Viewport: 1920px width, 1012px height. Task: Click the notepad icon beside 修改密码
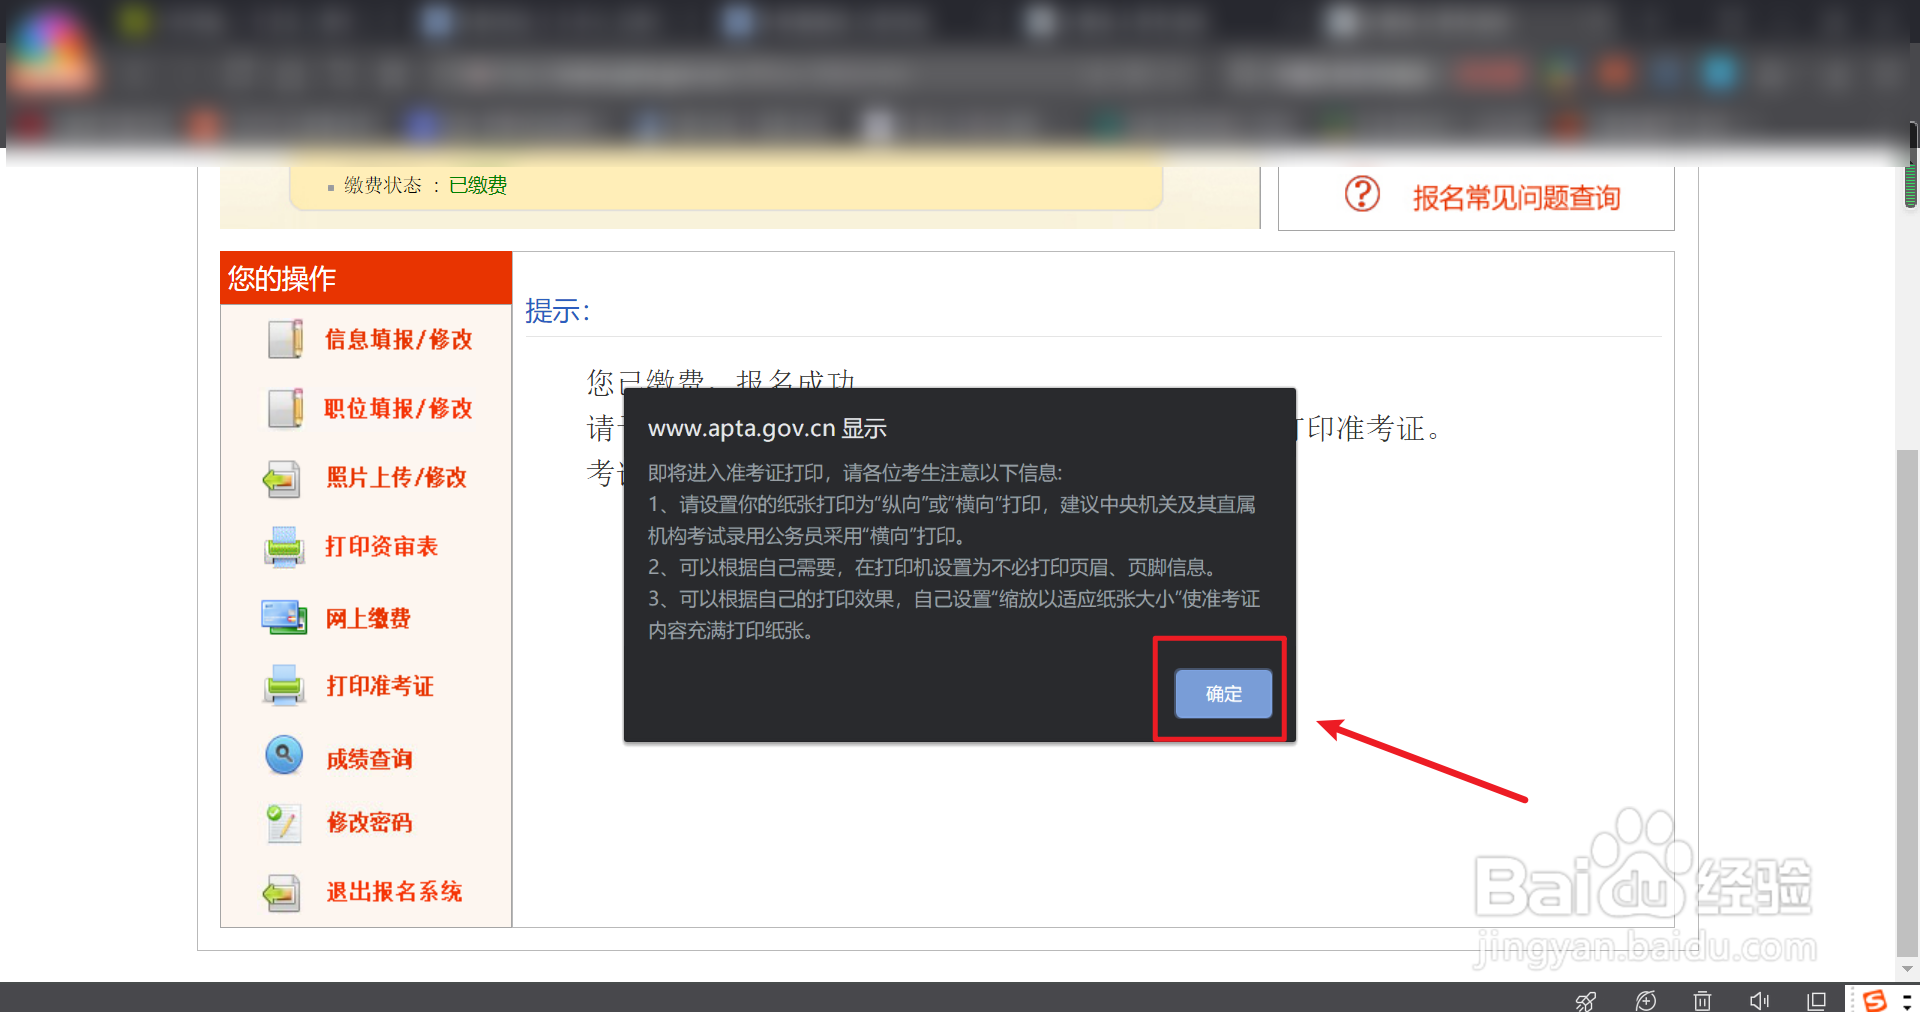click(284, 823)
